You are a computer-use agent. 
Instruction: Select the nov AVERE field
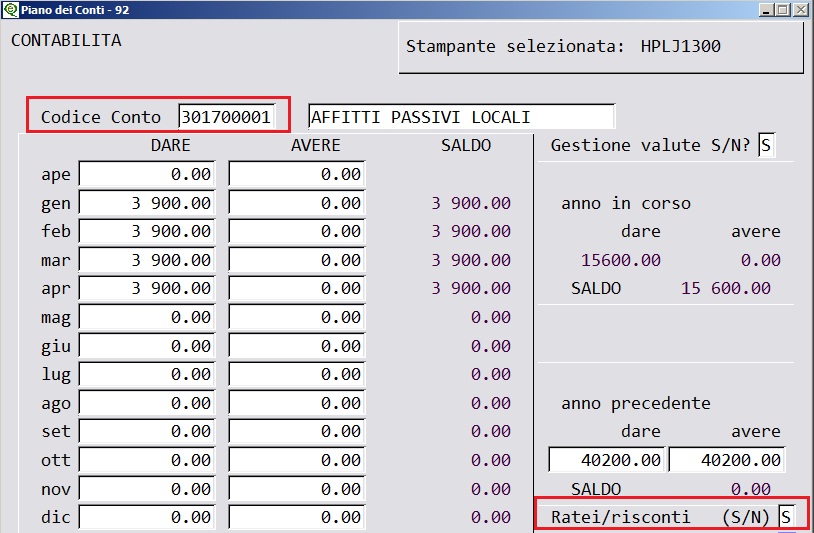[297, 489]
